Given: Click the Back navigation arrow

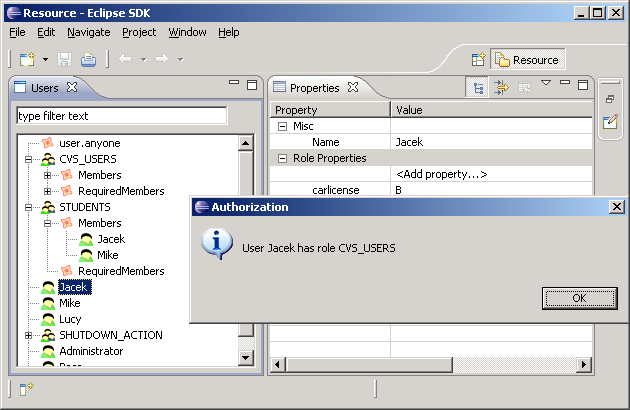Looking at the screenshot, I should (125, 60).
